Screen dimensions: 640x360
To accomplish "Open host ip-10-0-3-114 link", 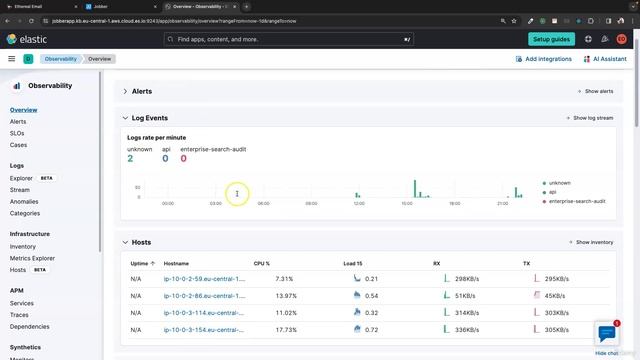I will point(204,313).
